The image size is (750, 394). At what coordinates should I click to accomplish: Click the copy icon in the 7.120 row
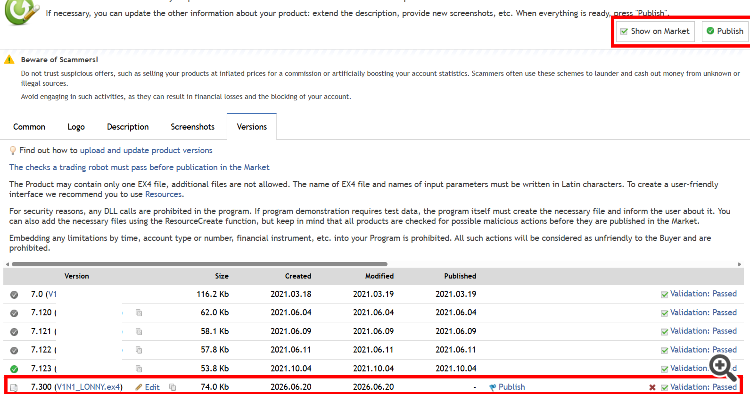tap(139, 313)
